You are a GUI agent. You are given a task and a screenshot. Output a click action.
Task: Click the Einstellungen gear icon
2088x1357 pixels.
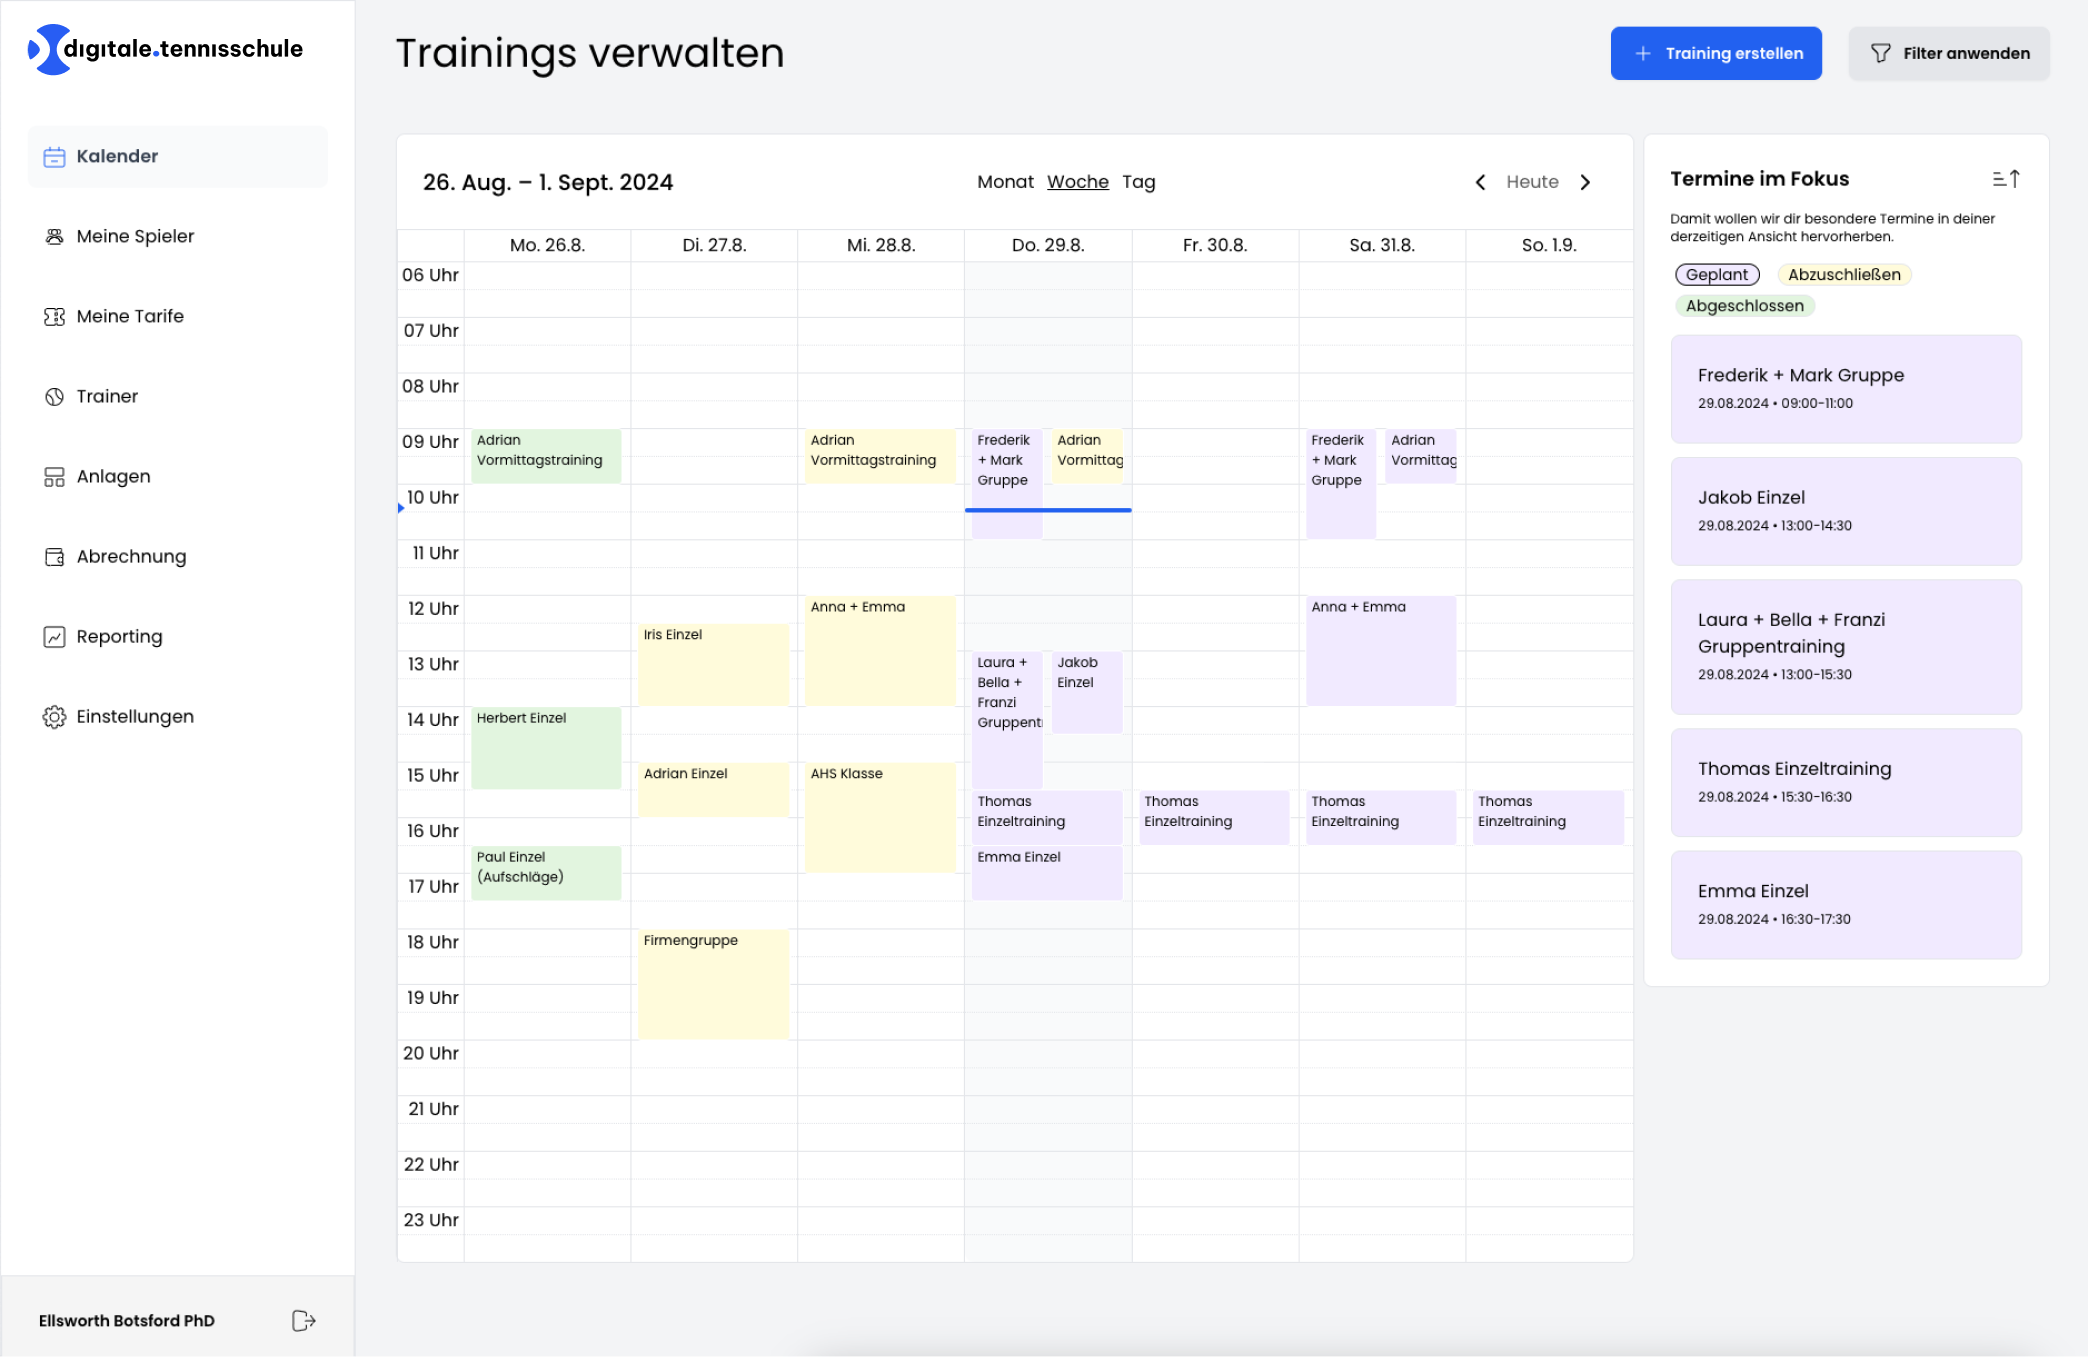coord(55,716)
